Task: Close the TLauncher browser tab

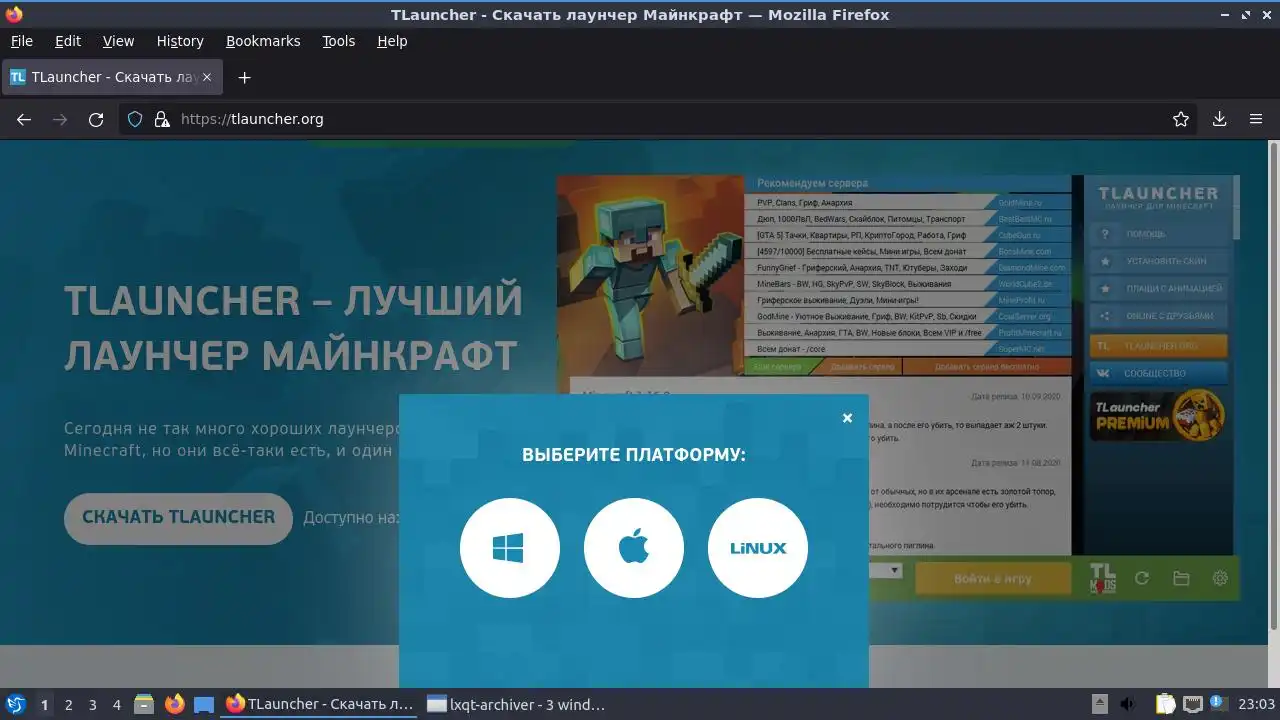Action: 207,77
